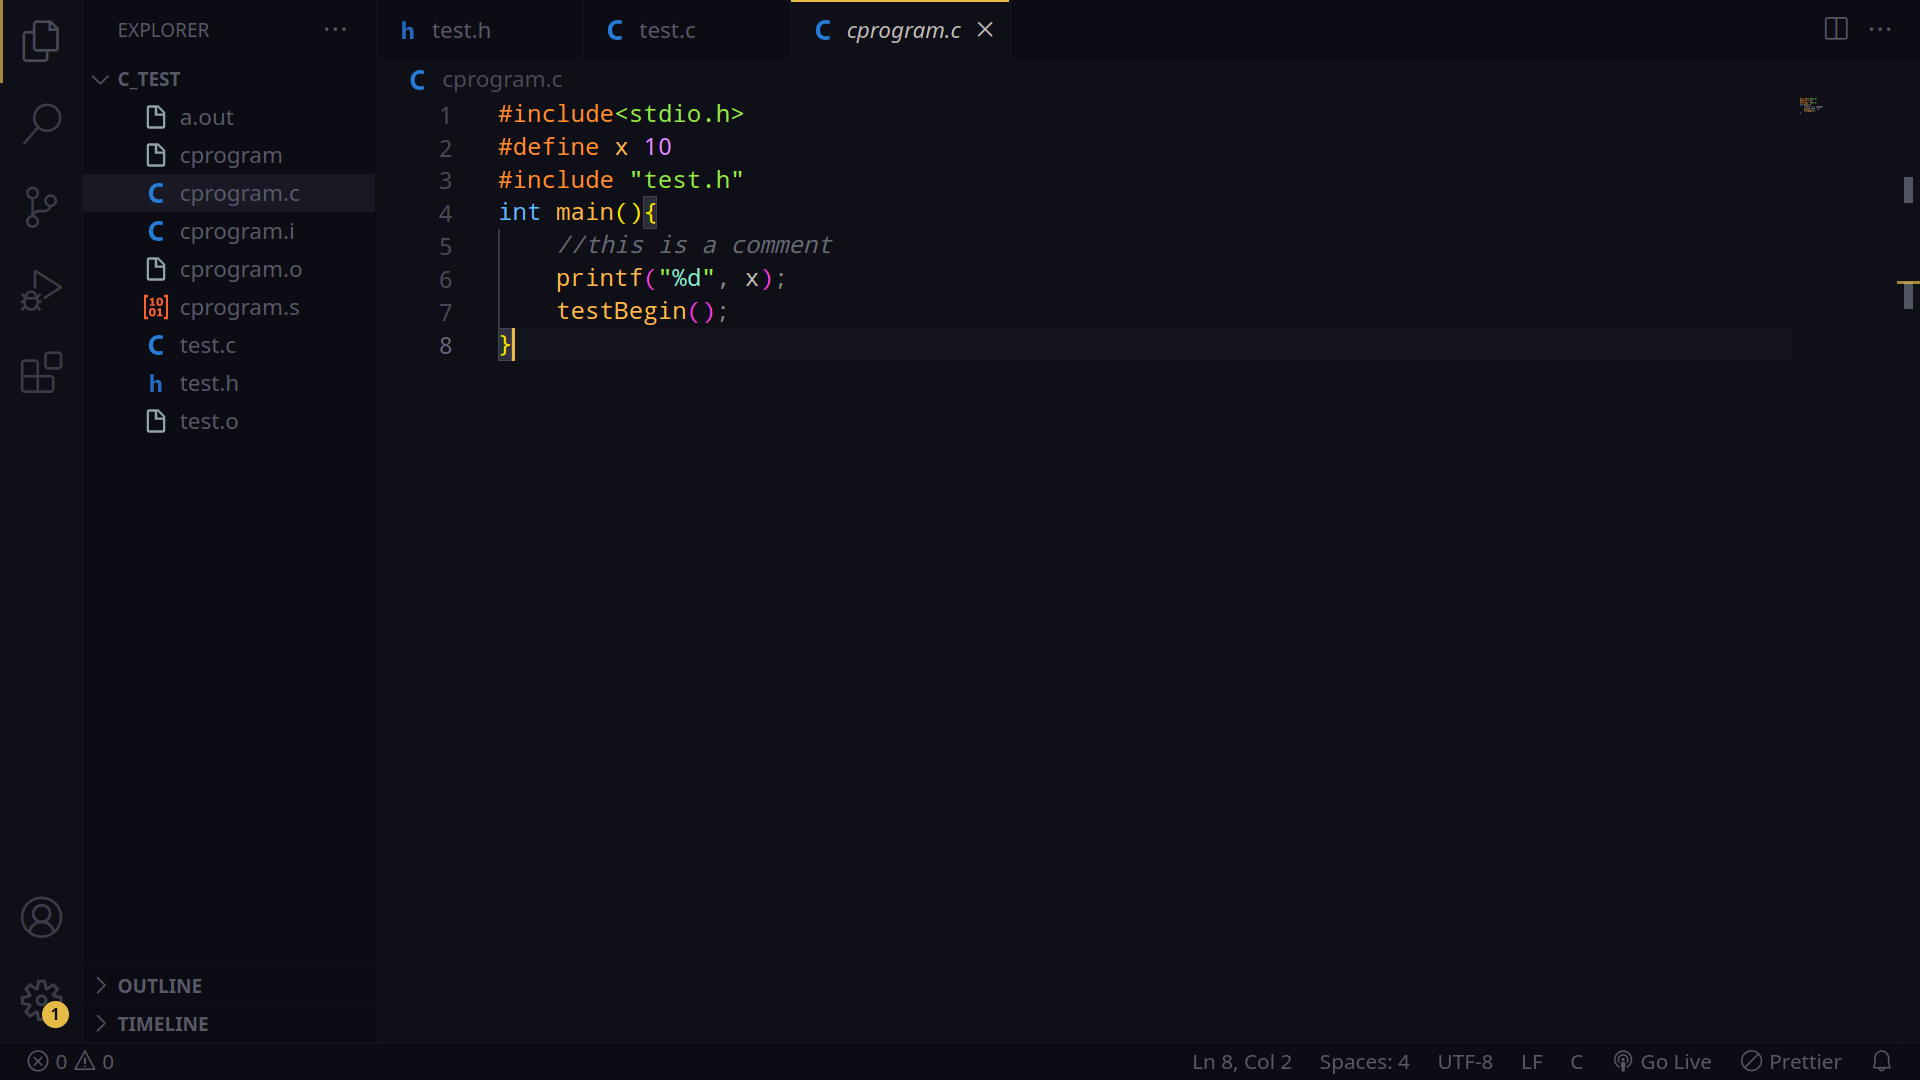Click the errors and warnings counter
Screen dimensions: 1920x1080
click(x=70, y=1061)
